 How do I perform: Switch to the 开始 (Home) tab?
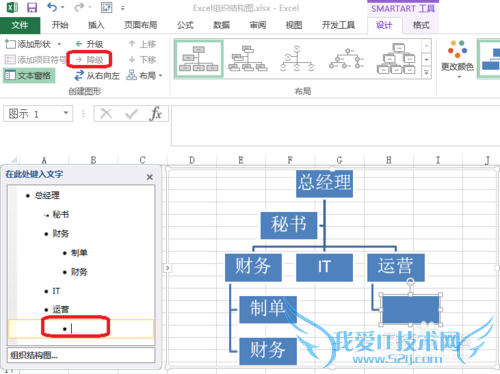tap(60, 25)
